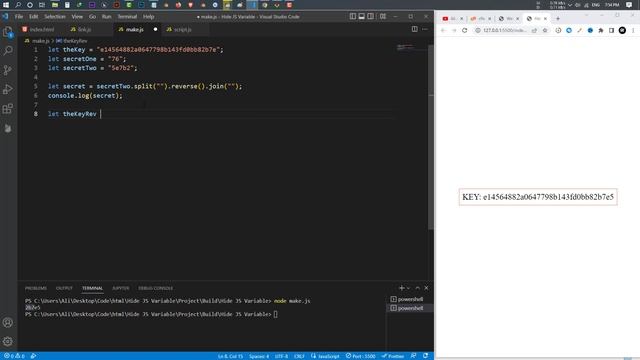Screen dimensions: 640x360
Task: Open the Run menu
Action: (107, 17)
